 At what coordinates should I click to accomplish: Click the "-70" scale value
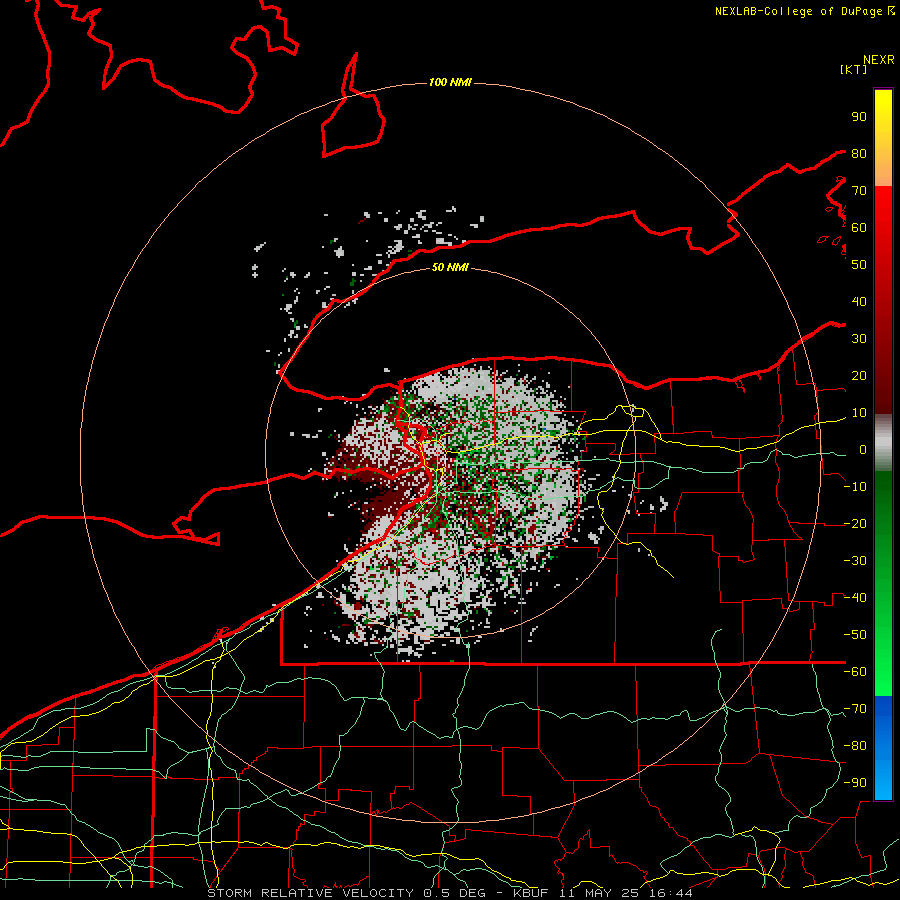tap(855, 709)
